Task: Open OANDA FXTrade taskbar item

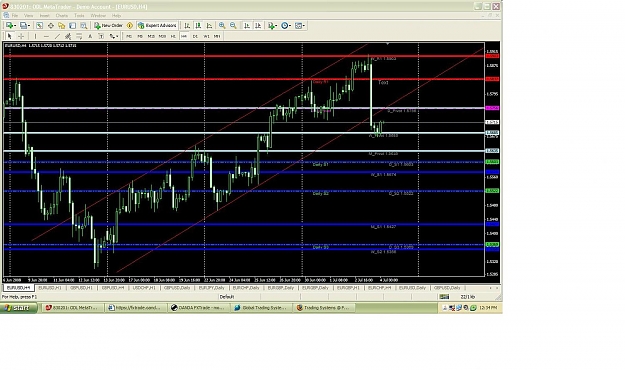Action: click(x=198, y=308)
